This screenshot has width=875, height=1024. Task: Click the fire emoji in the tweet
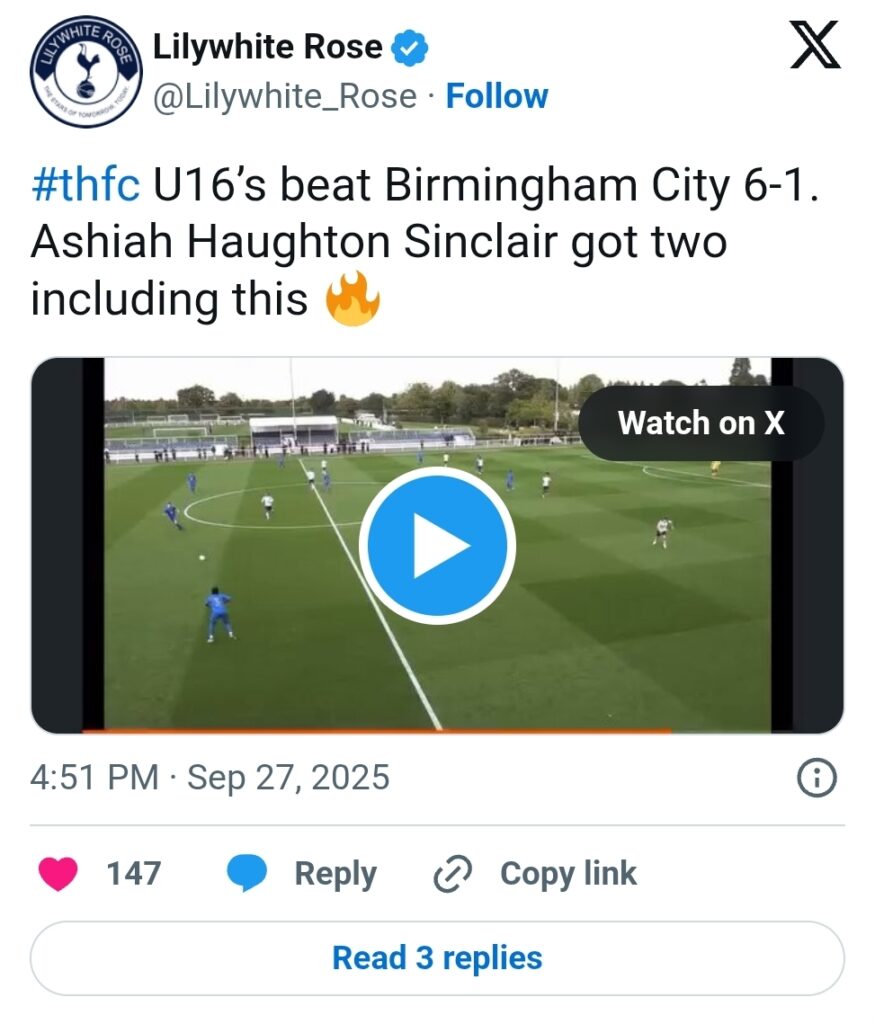coord(353,299)
